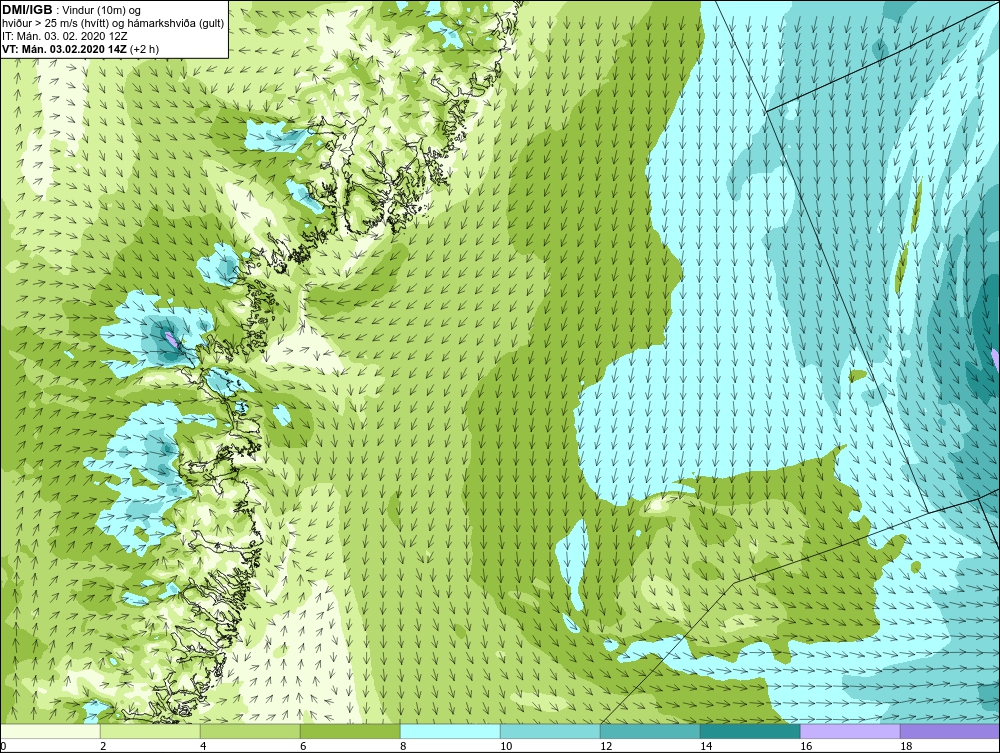
Task: Click the 0–2 m/s palest legend swatch
Action: click(50, 731)
